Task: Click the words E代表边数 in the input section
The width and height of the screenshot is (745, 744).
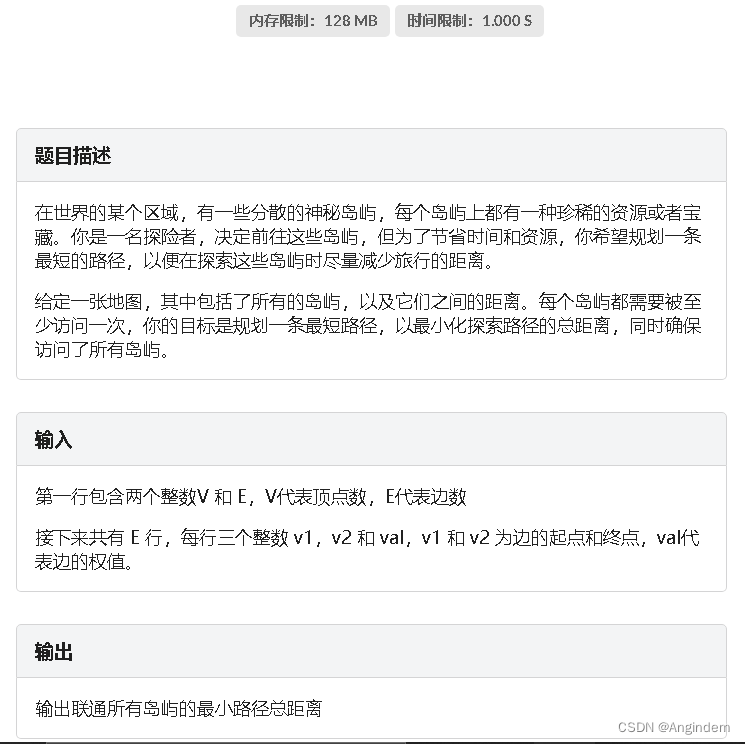Action: [426, 496]
